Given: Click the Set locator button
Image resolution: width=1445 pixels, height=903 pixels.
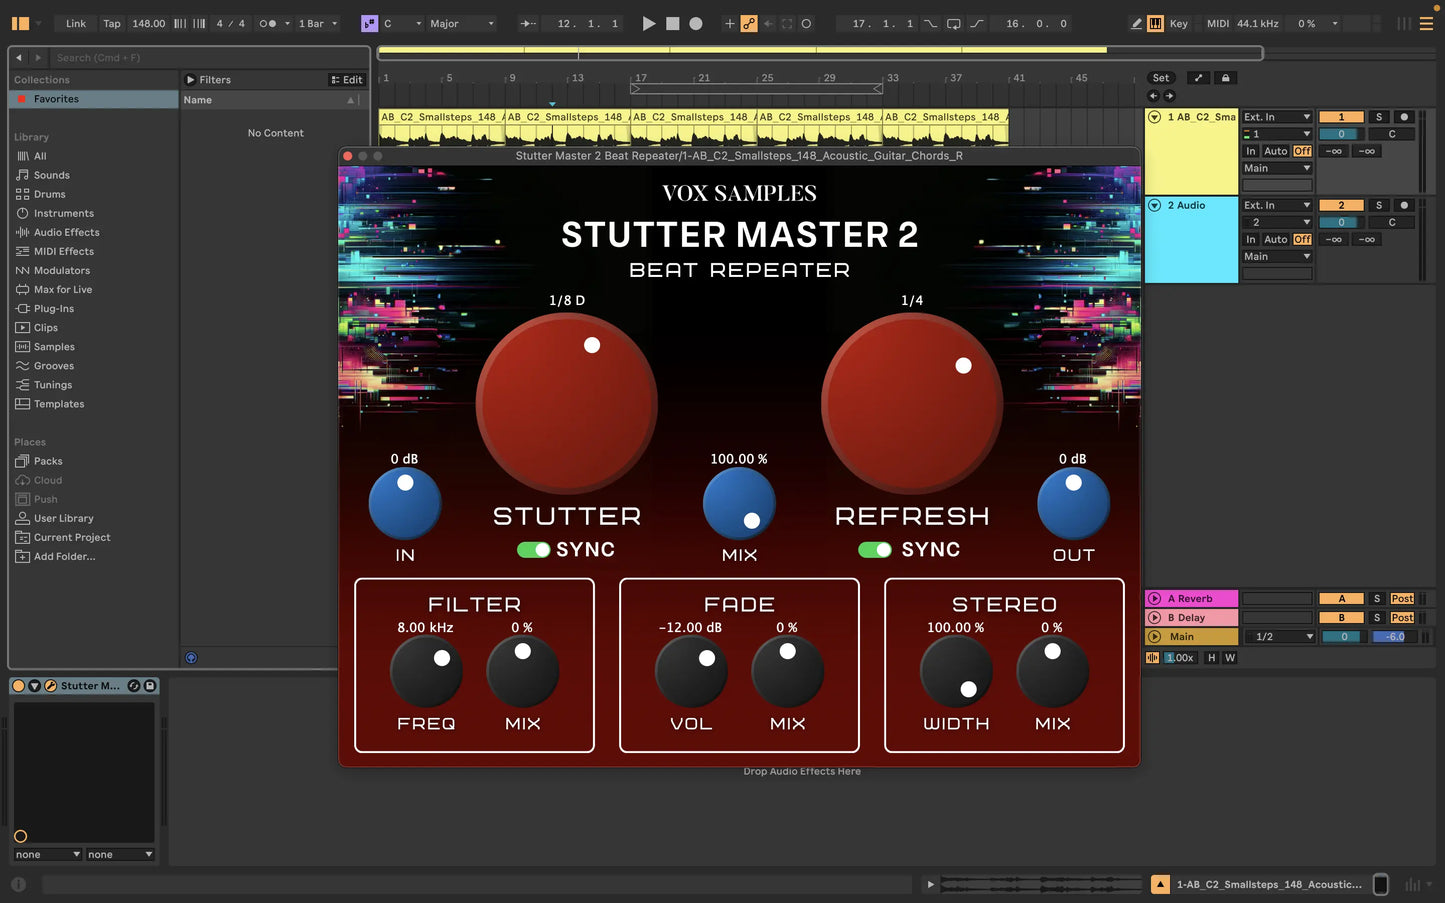Looking at the screenshot, I should coord(1161,78).
